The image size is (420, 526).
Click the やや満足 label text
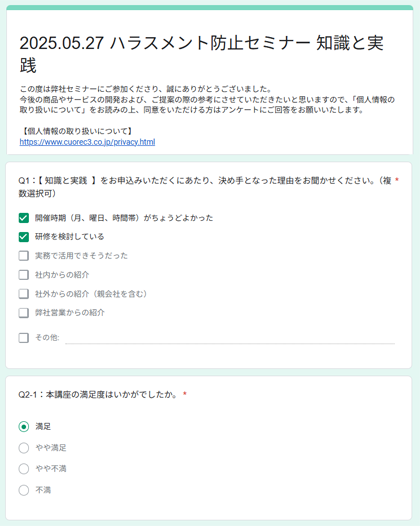(x=51, y=448)
